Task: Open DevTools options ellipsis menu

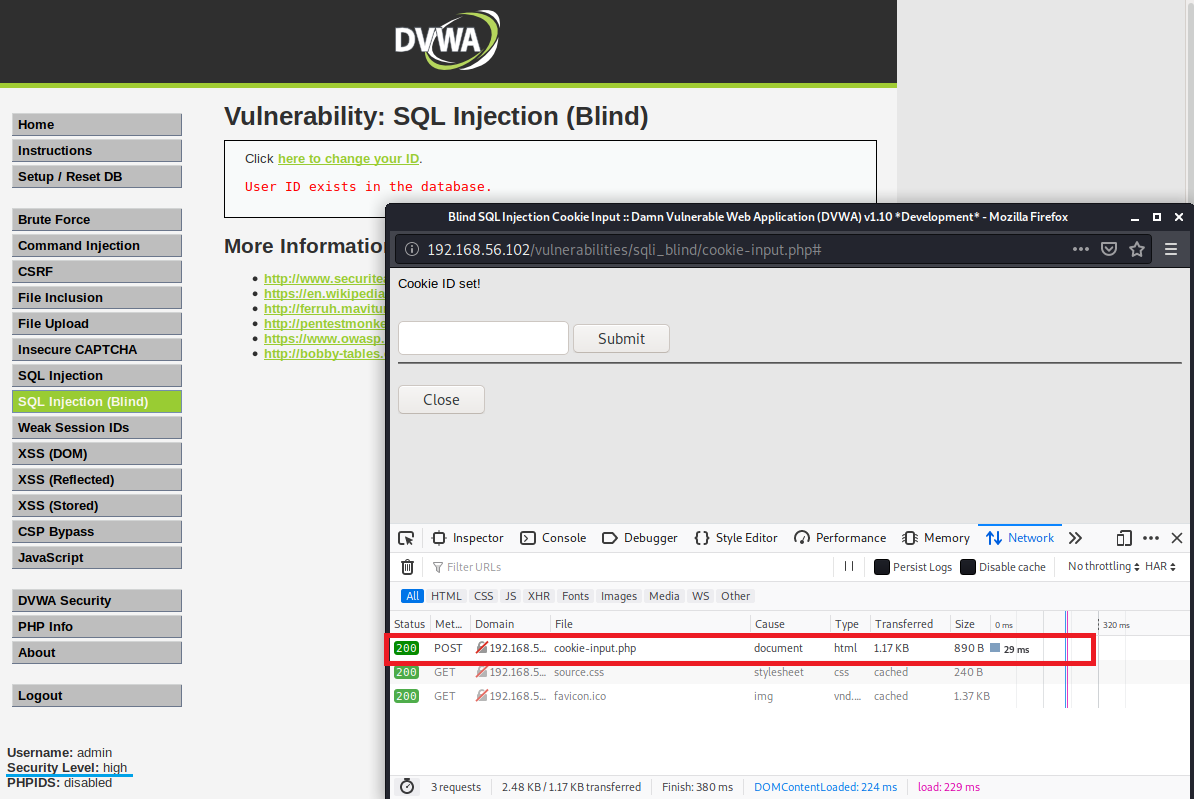Action: [1151, 539]
